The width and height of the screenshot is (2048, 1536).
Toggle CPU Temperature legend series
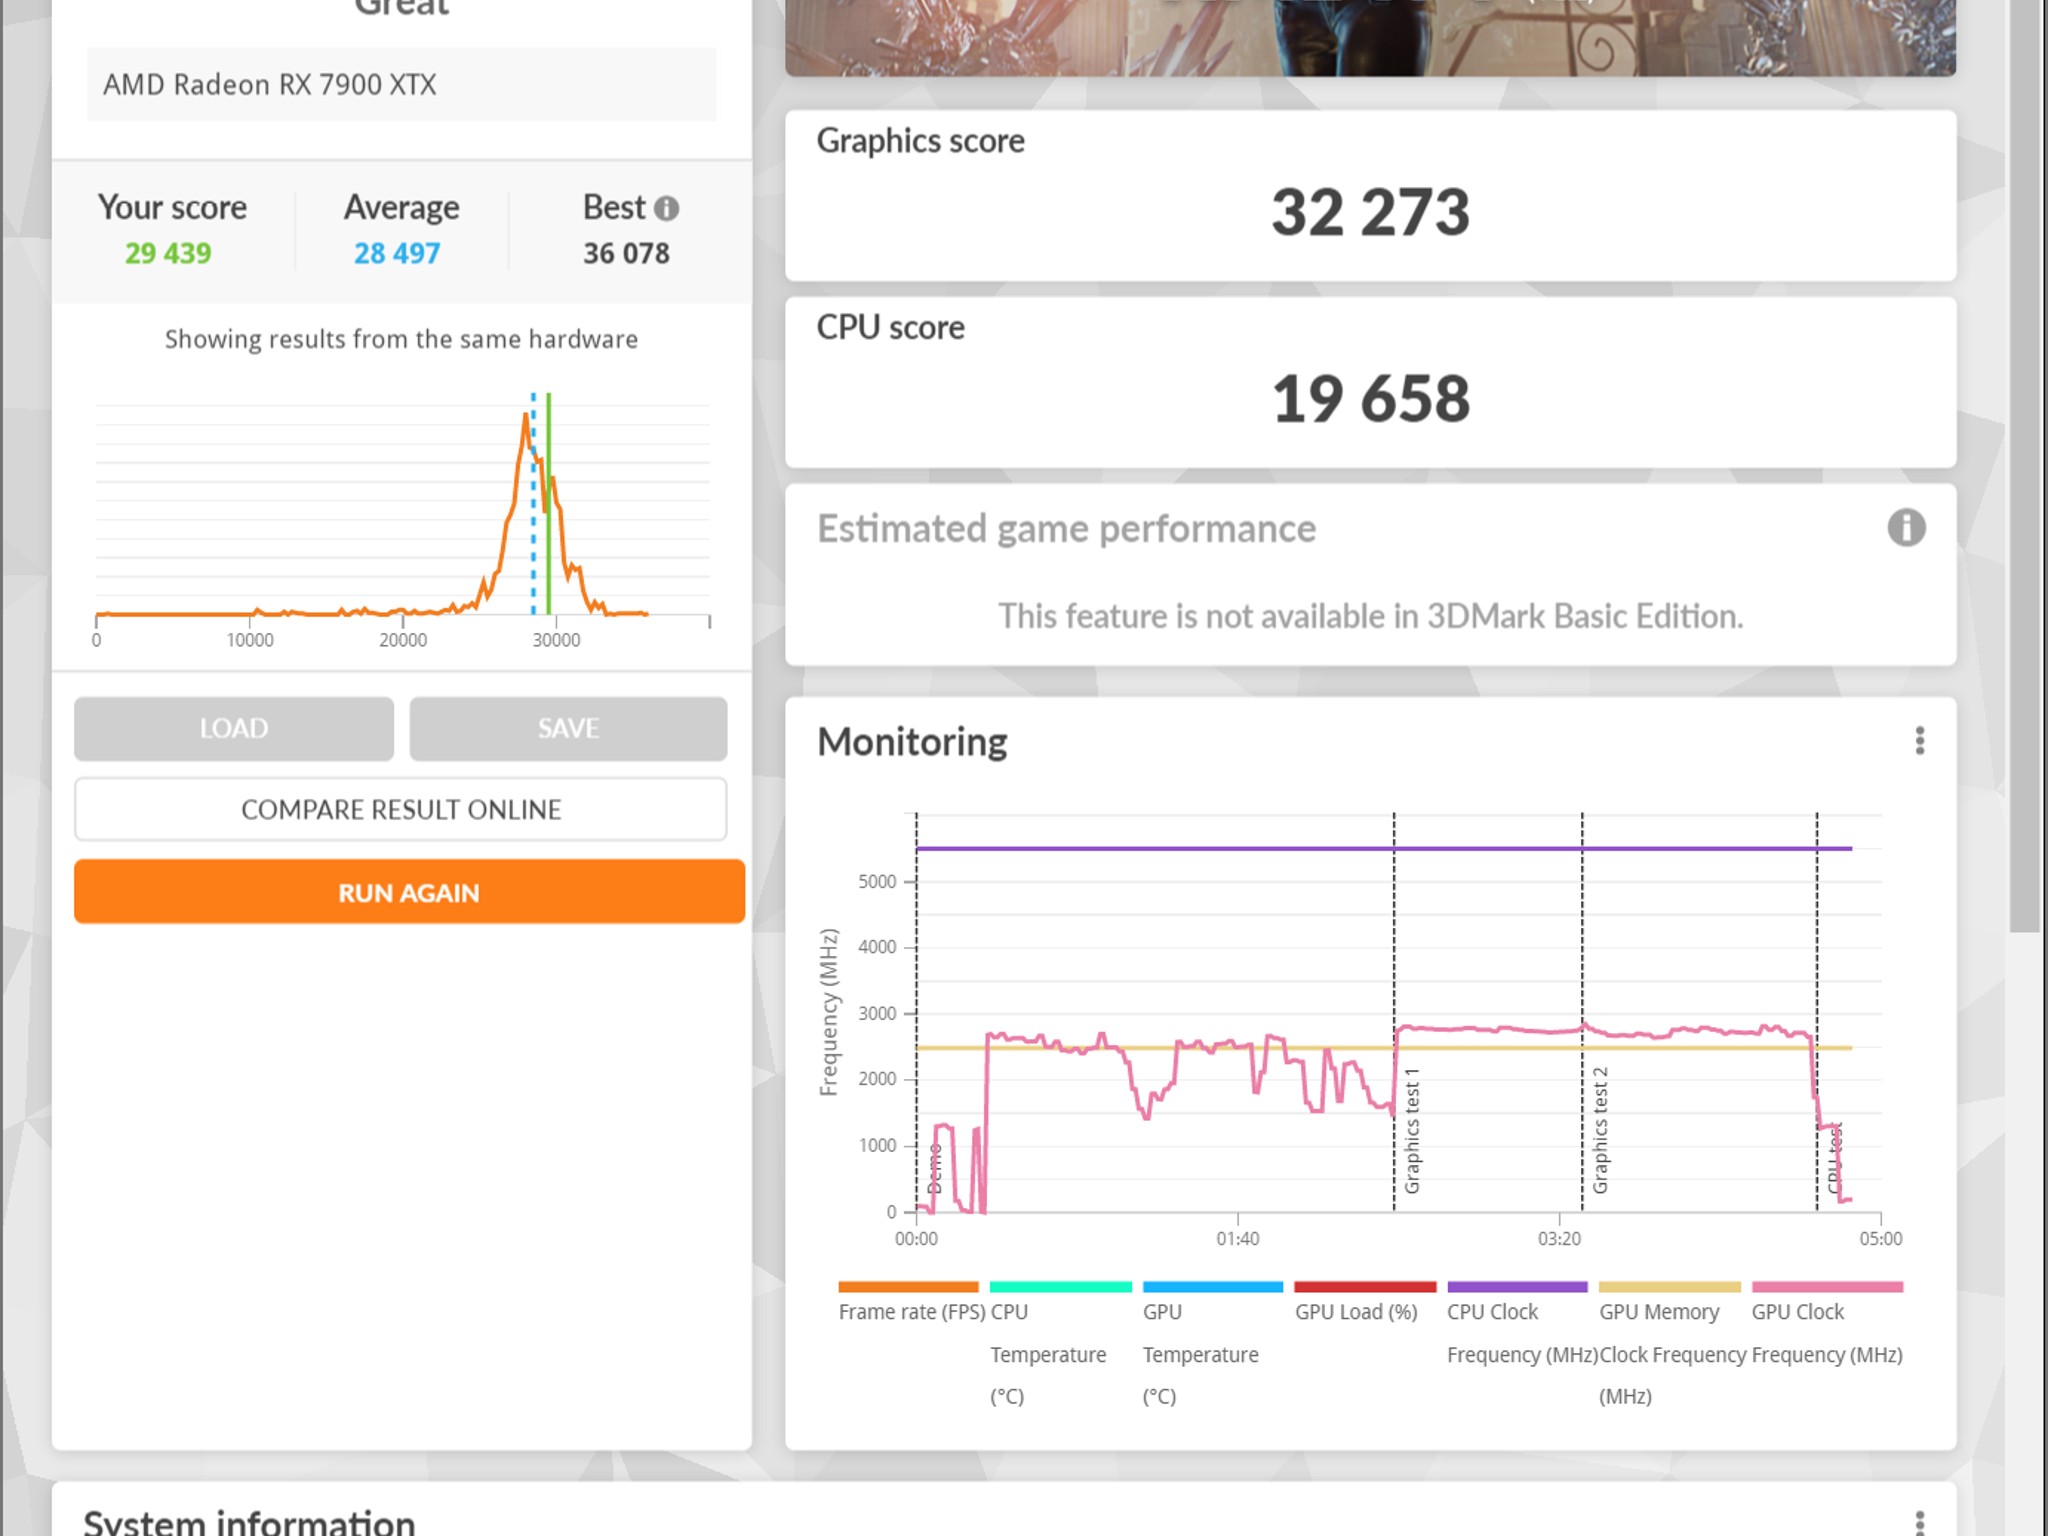[x=1060, y=1287]
